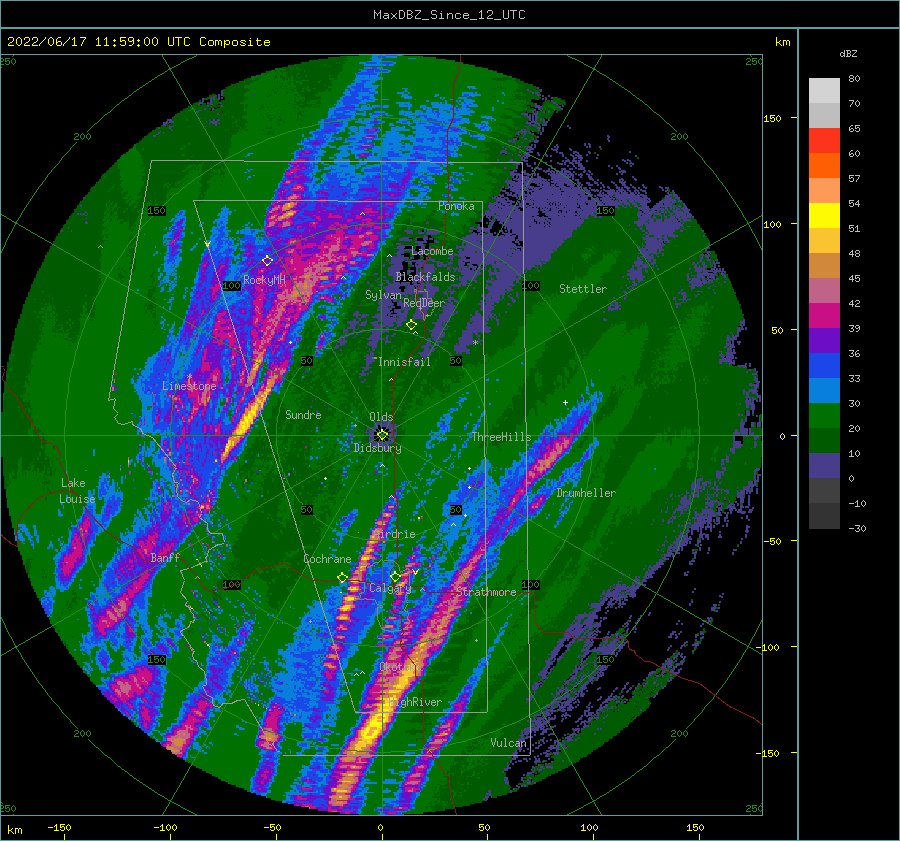900x841 pixels.
Task: Select the radar site marker at Olds
Action: pyautogui.click(x=382, y=435)
